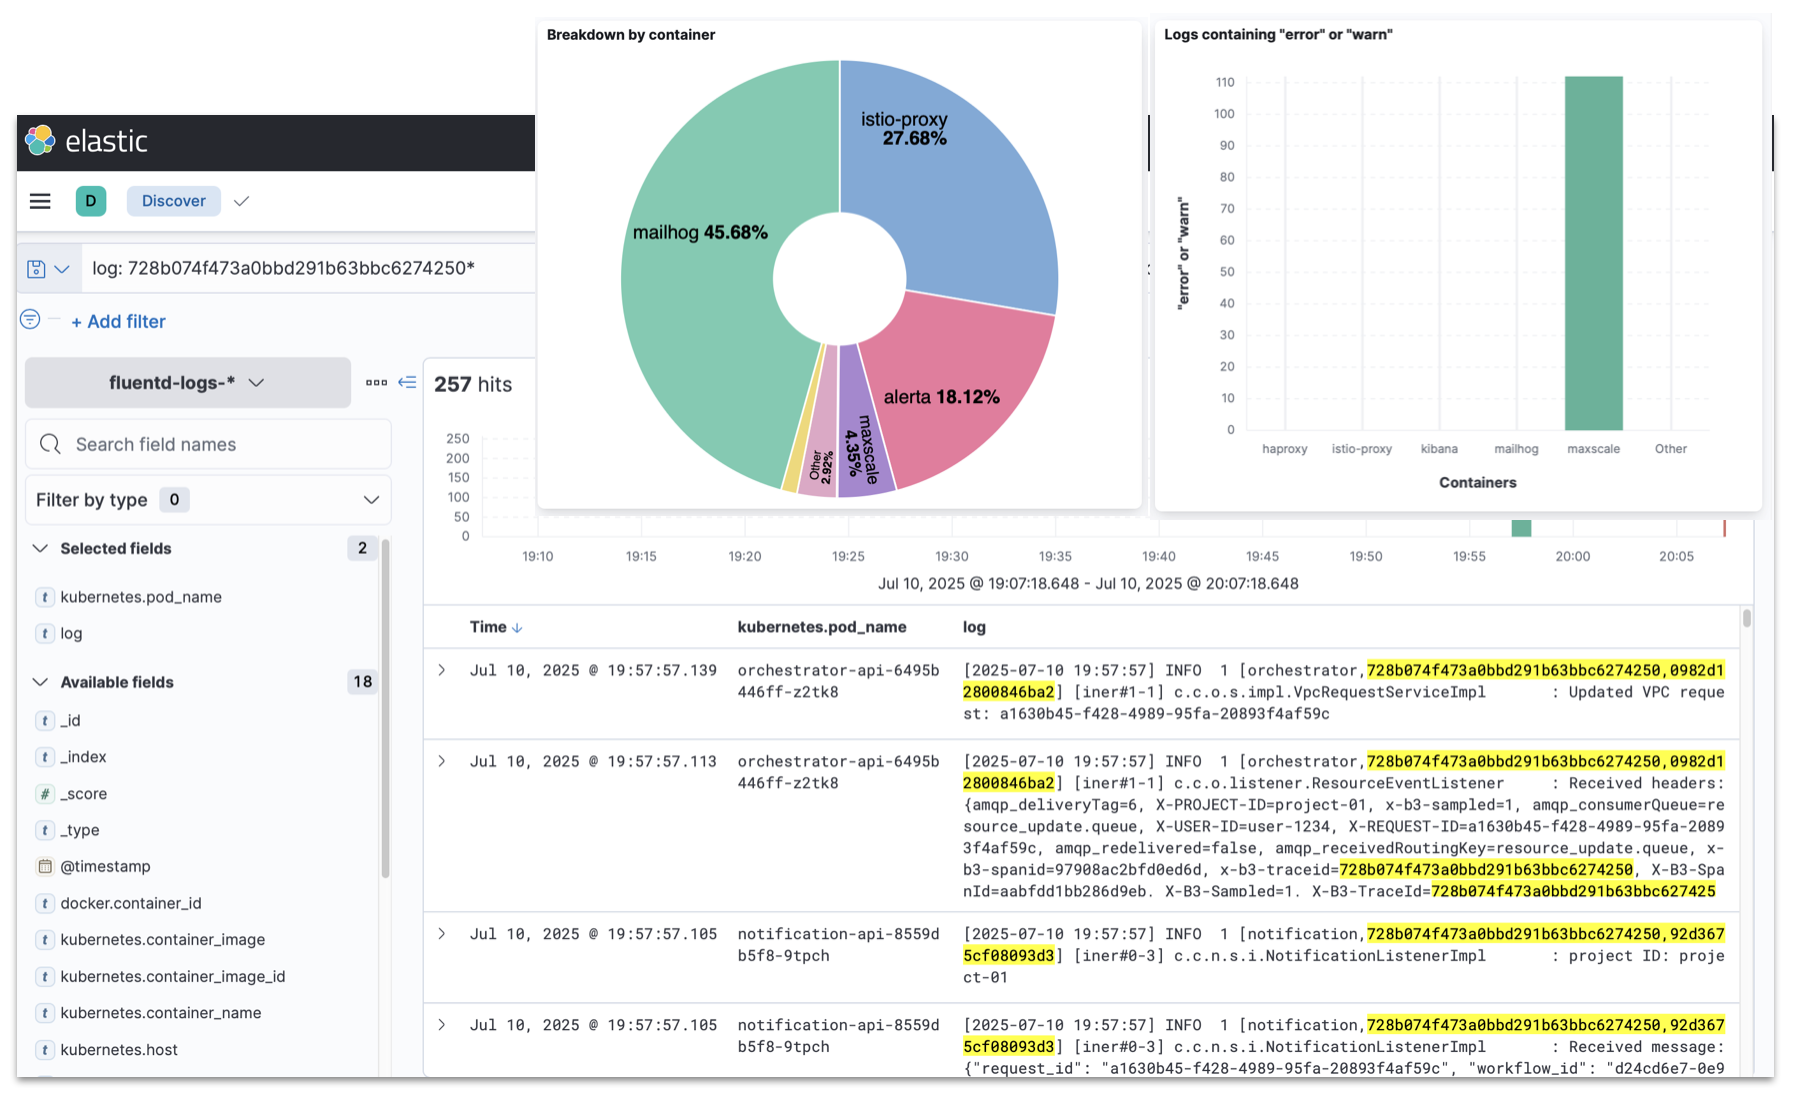Click the # icon beside _score field
Image resolution: width=1798 pixels, height=1096 pixels.
45,793
